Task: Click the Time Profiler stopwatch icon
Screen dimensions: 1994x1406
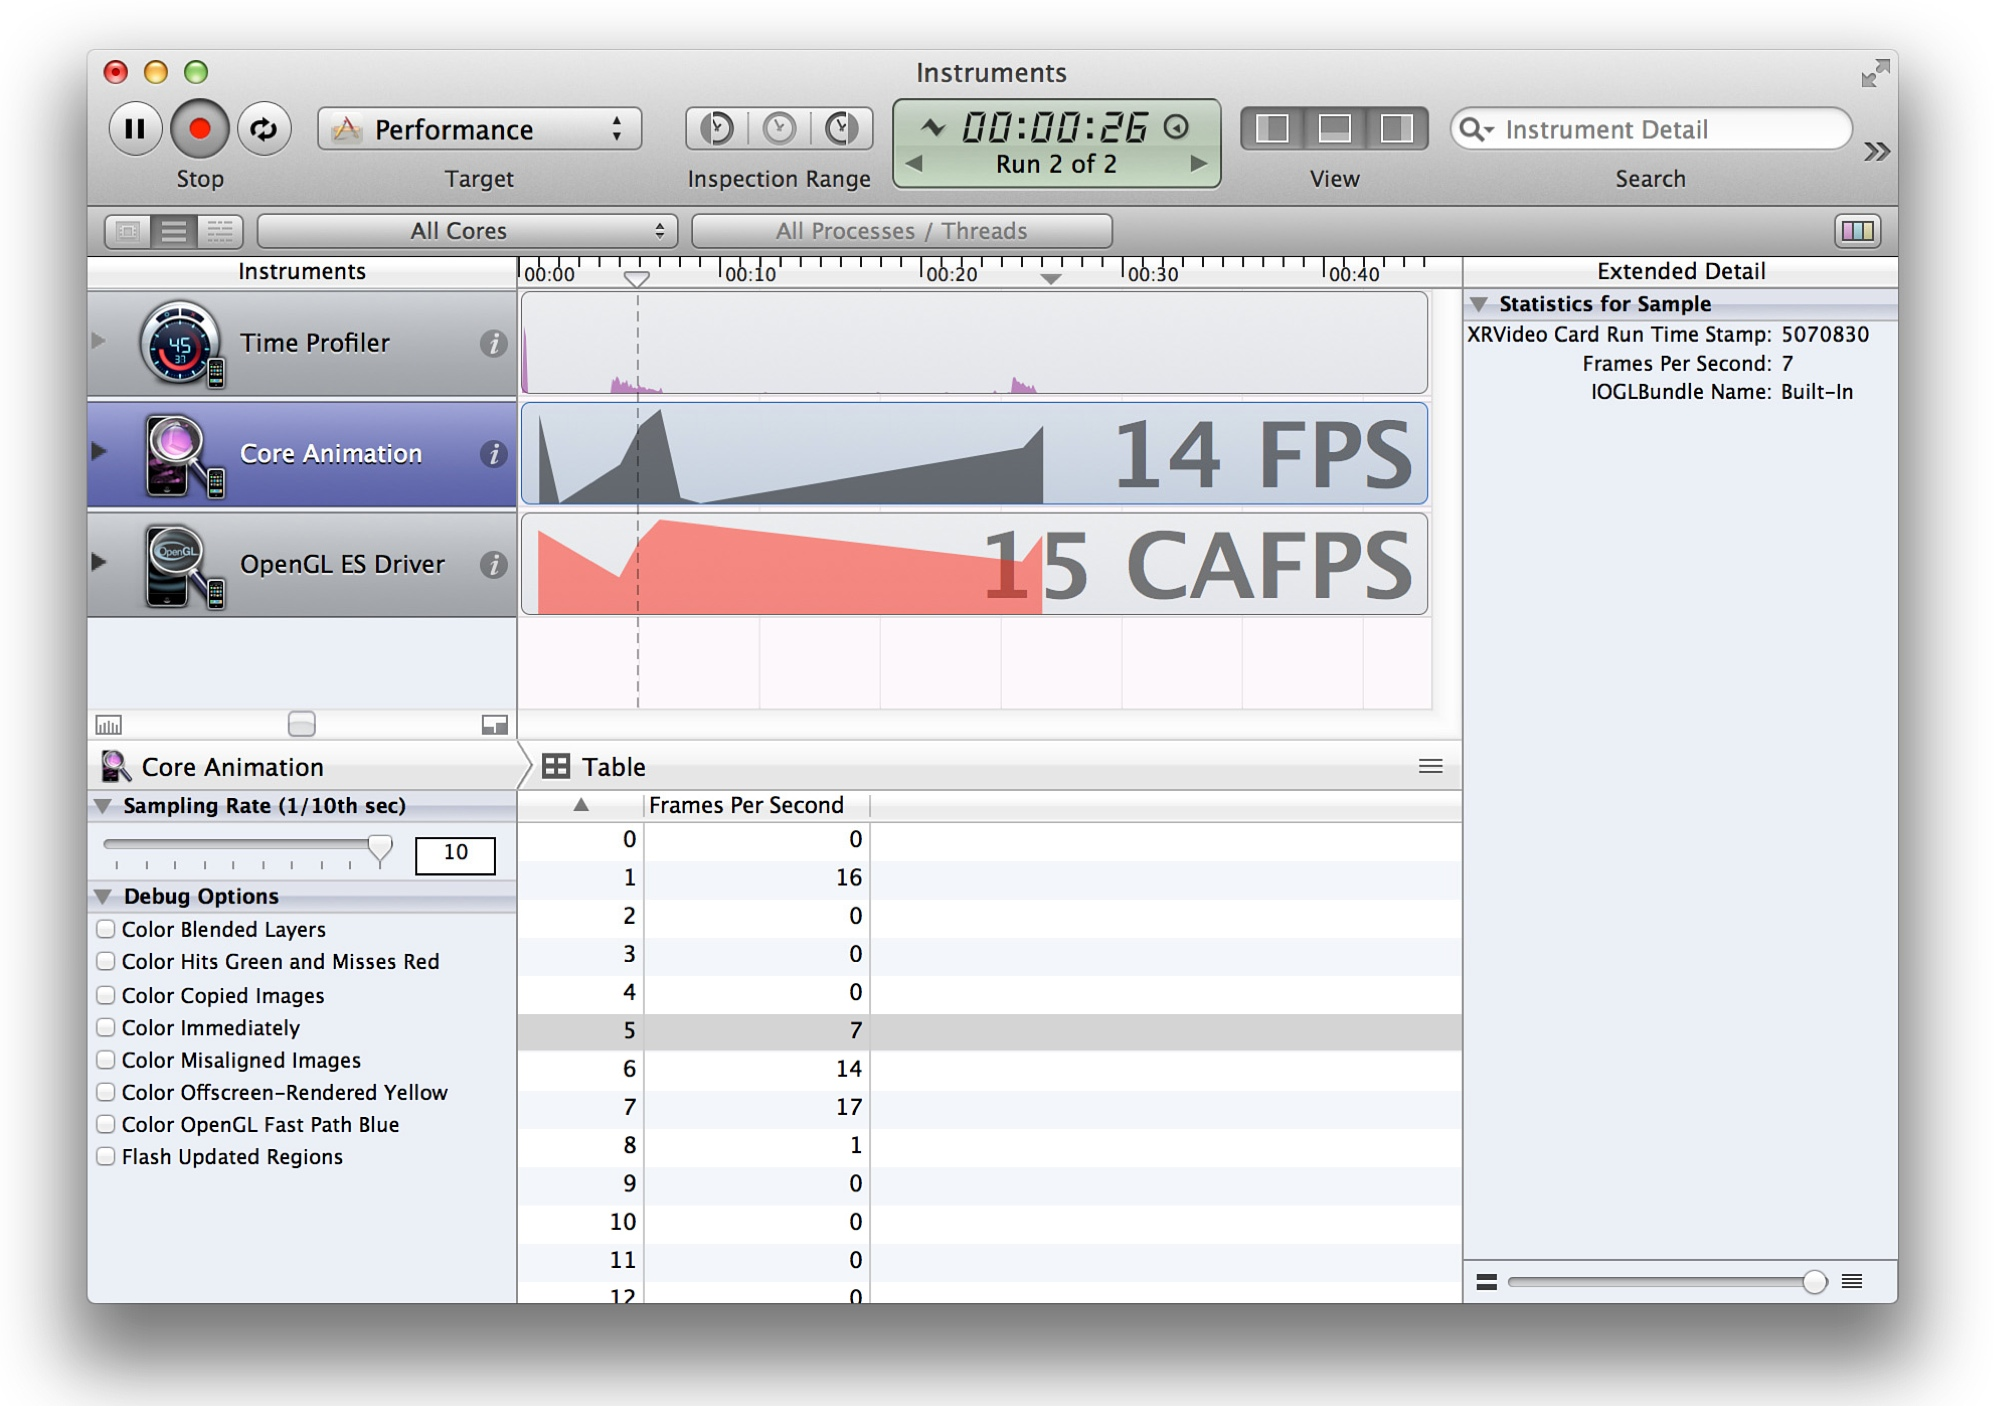Action: tap(181, 343)
